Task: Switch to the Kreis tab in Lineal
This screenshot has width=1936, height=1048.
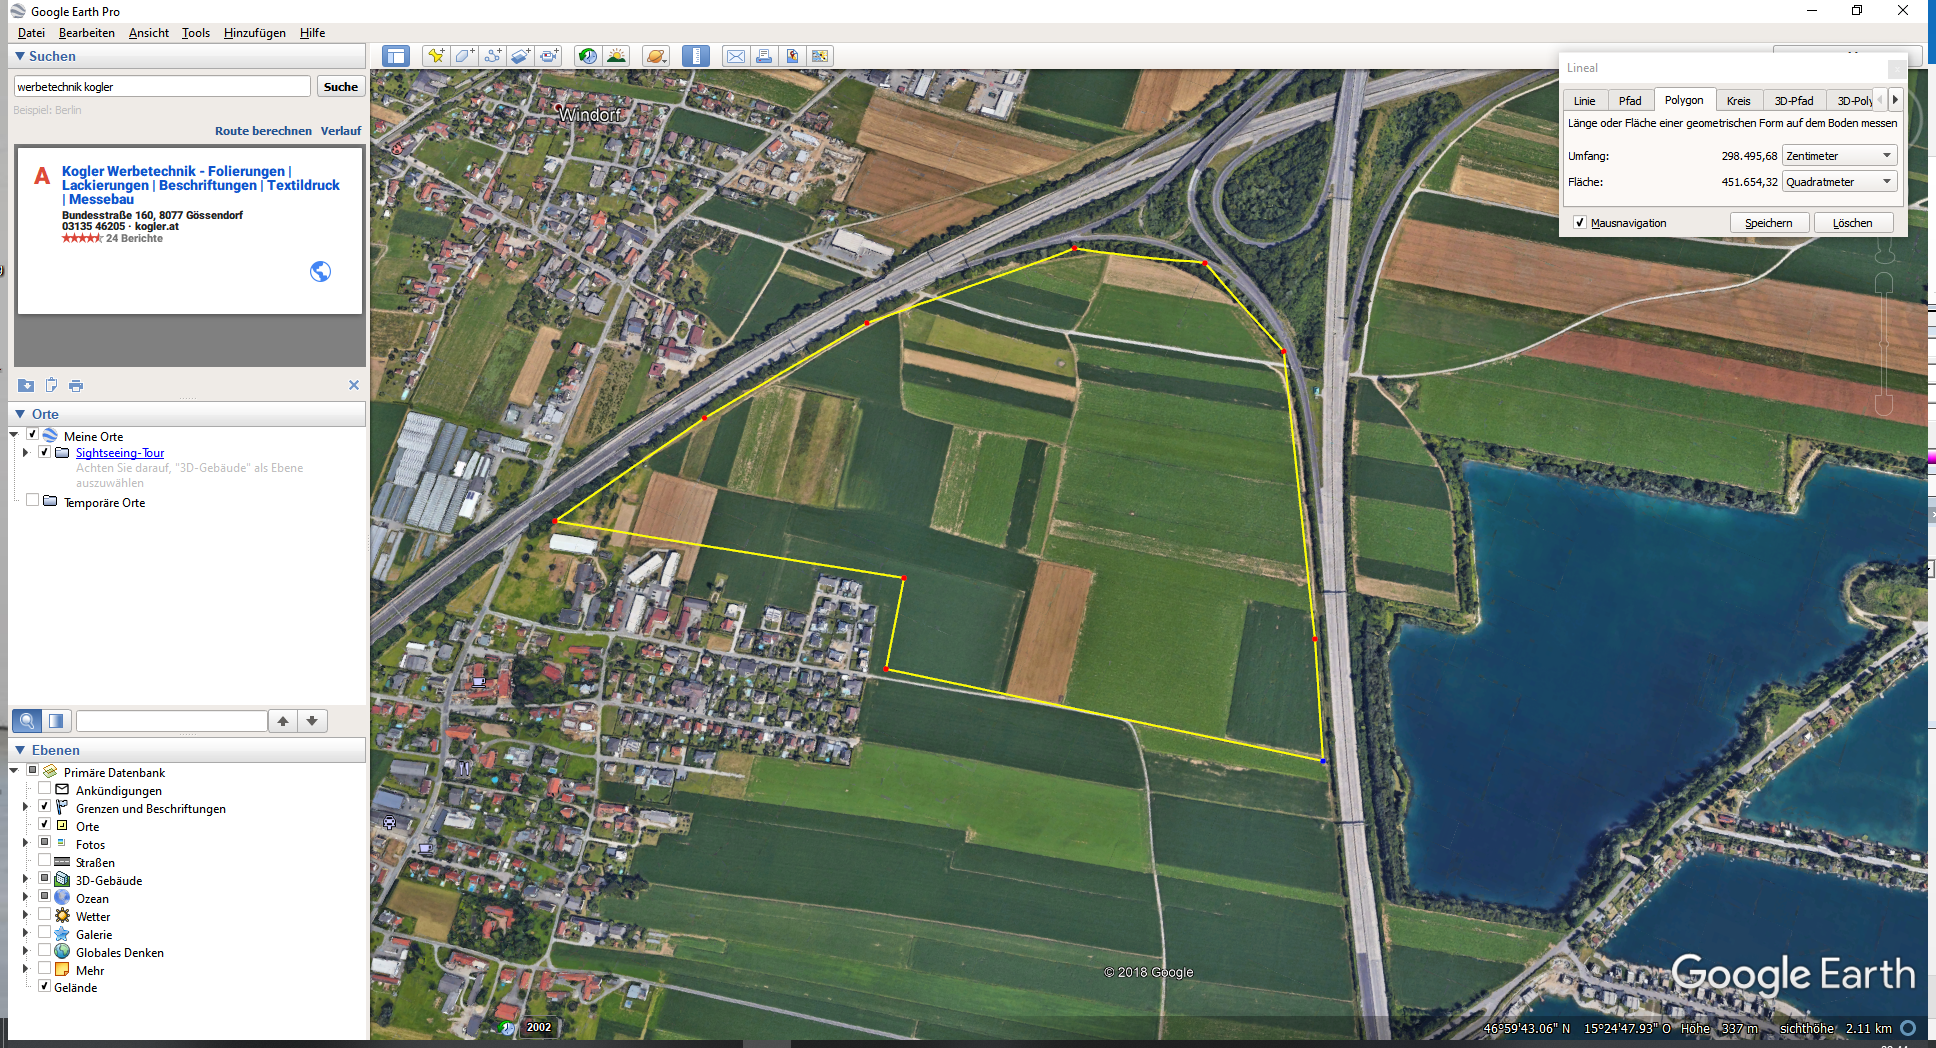Action: [1739, 101]
